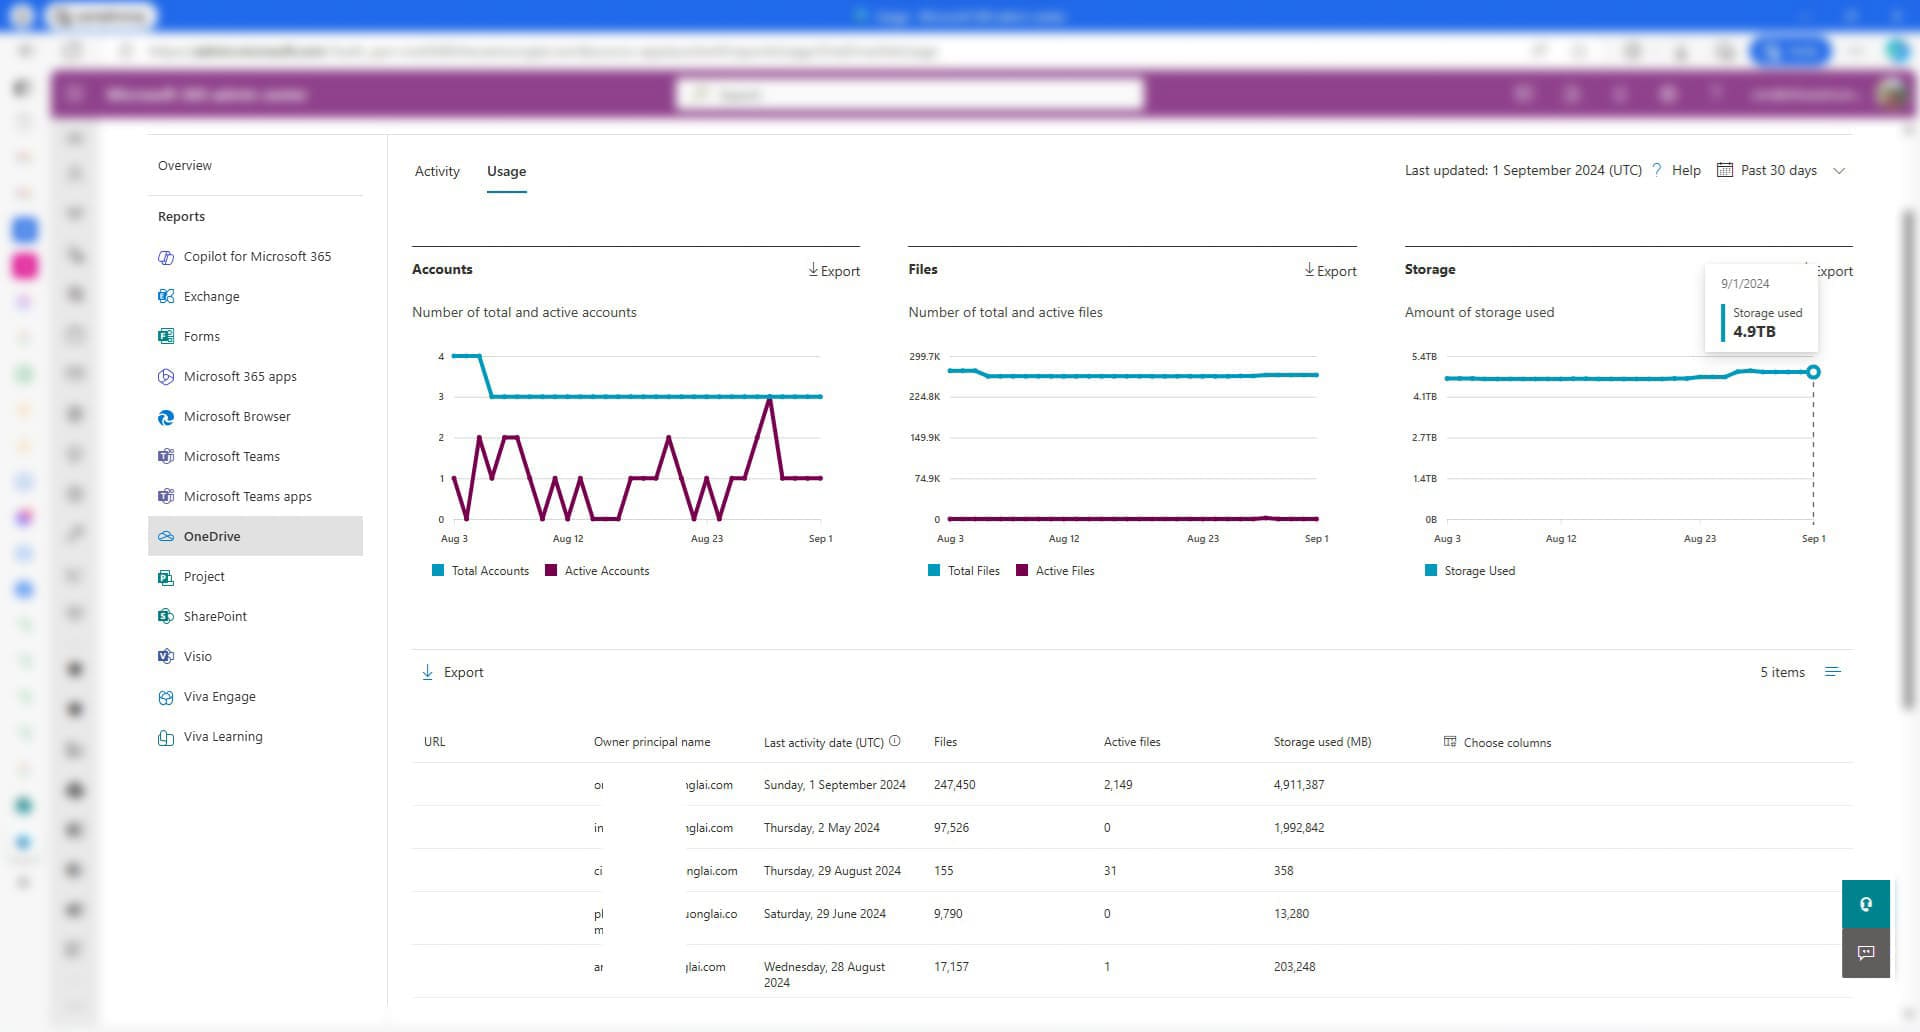This screenshot has width=1920, height=1032.
Task: Click the 17,157 files value
Action: point(951,967)
